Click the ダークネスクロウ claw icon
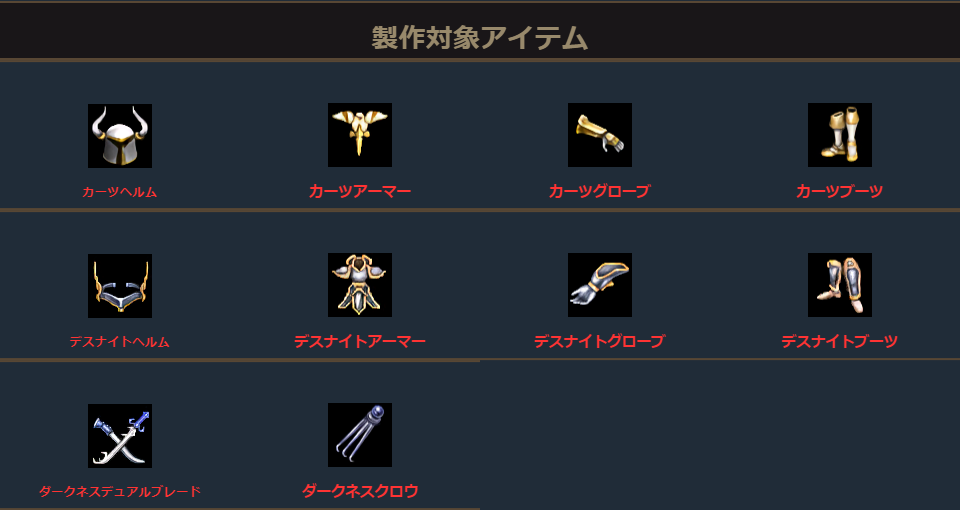960x510 pixels. point(360,435)
